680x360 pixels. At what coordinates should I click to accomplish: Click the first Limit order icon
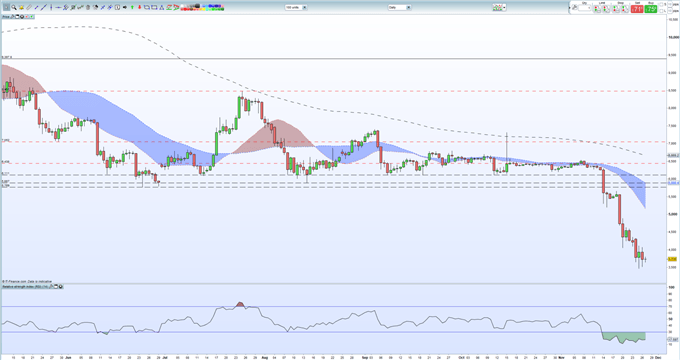[x=597, y=9]
